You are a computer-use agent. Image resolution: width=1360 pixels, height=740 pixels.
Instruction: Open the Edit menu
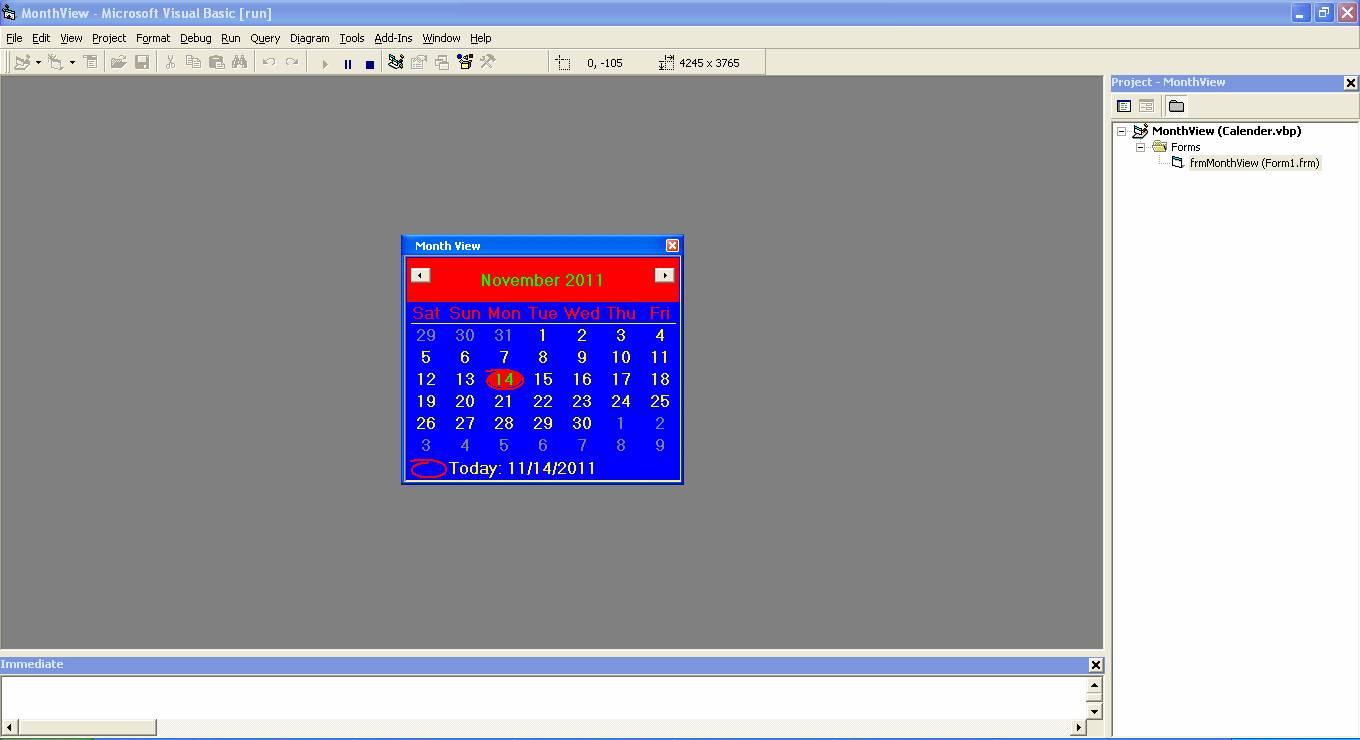click(41, 38)
